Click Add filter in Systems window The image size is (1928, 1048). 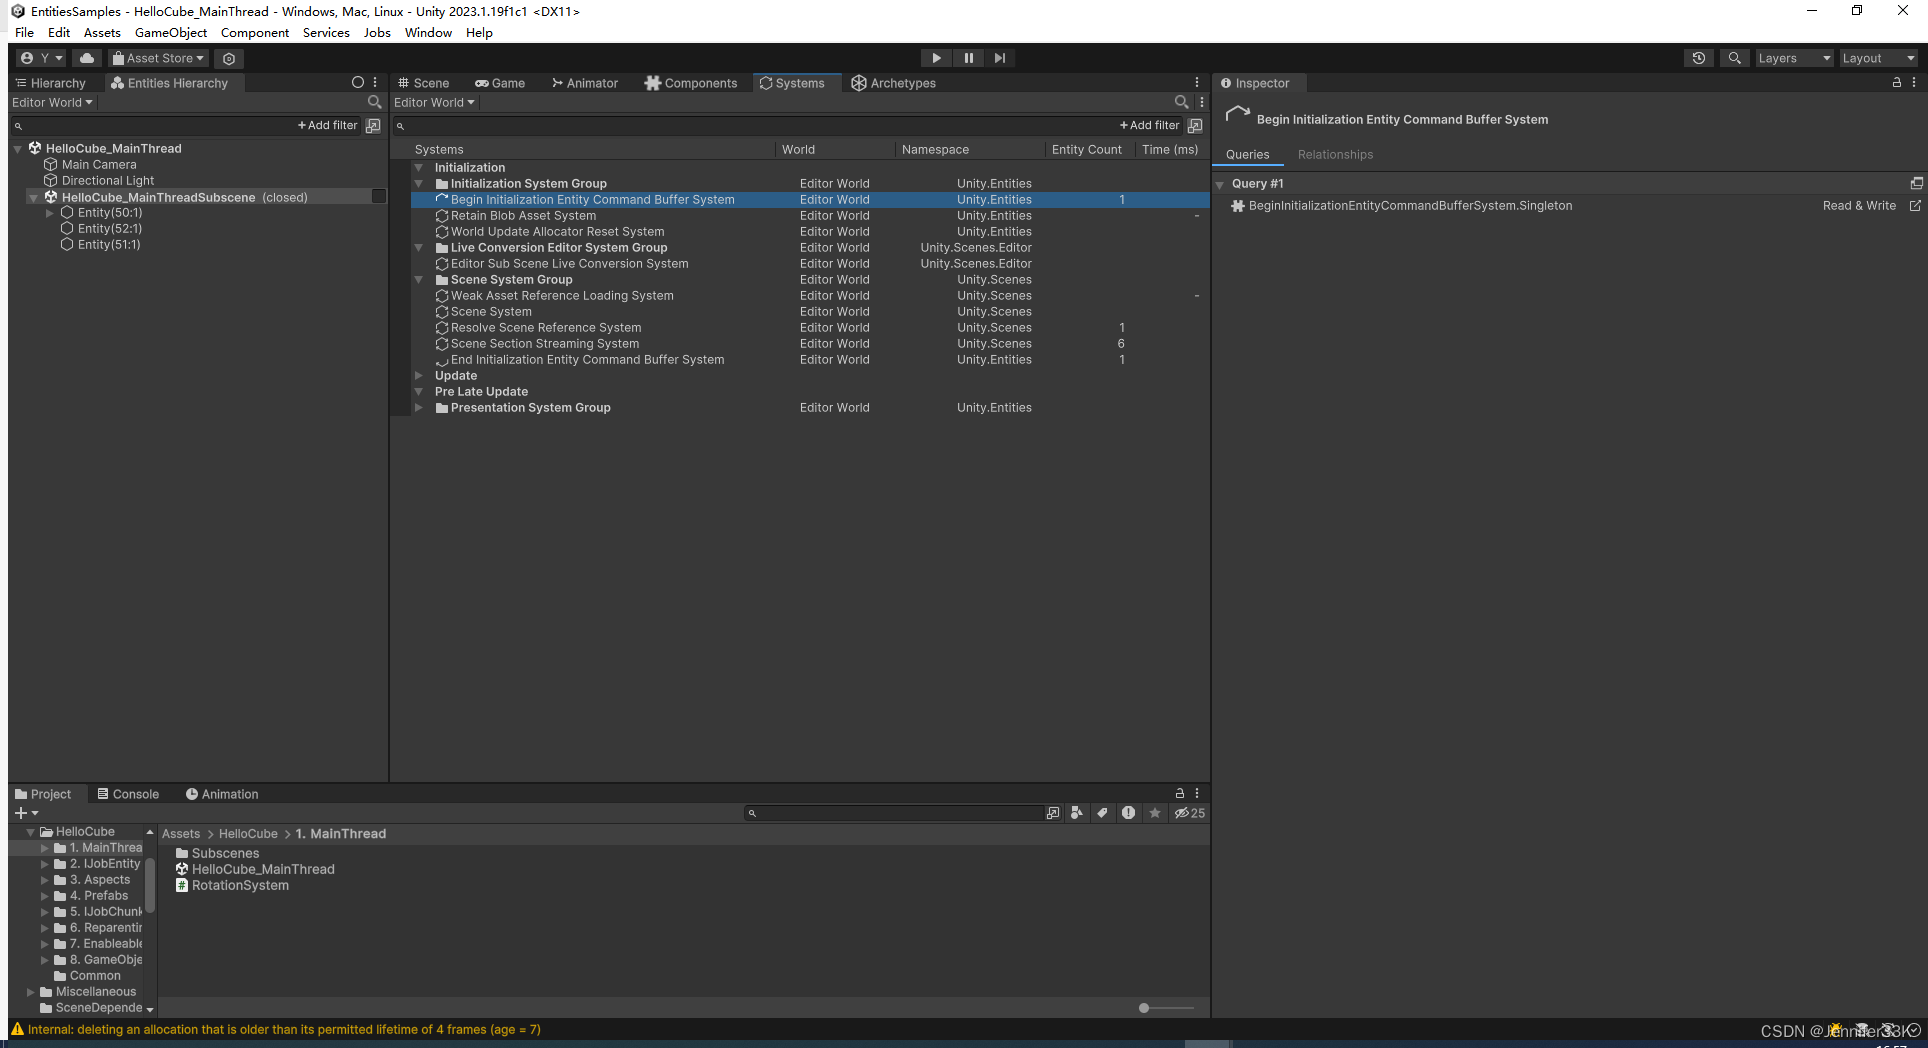point(1149,125)
